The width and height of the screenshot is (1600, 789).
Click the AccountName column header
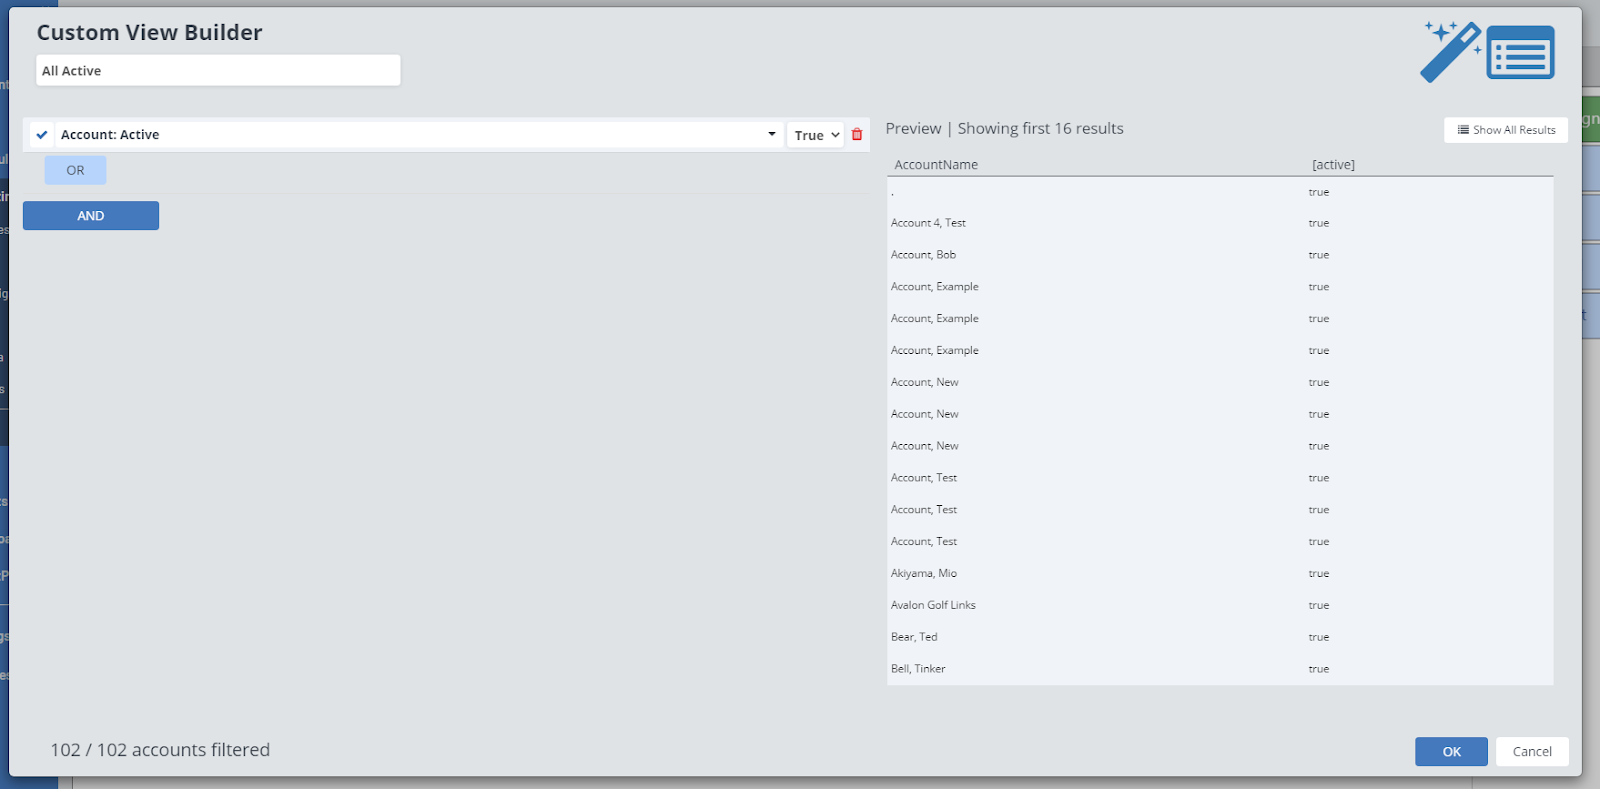tap(936, 165)
